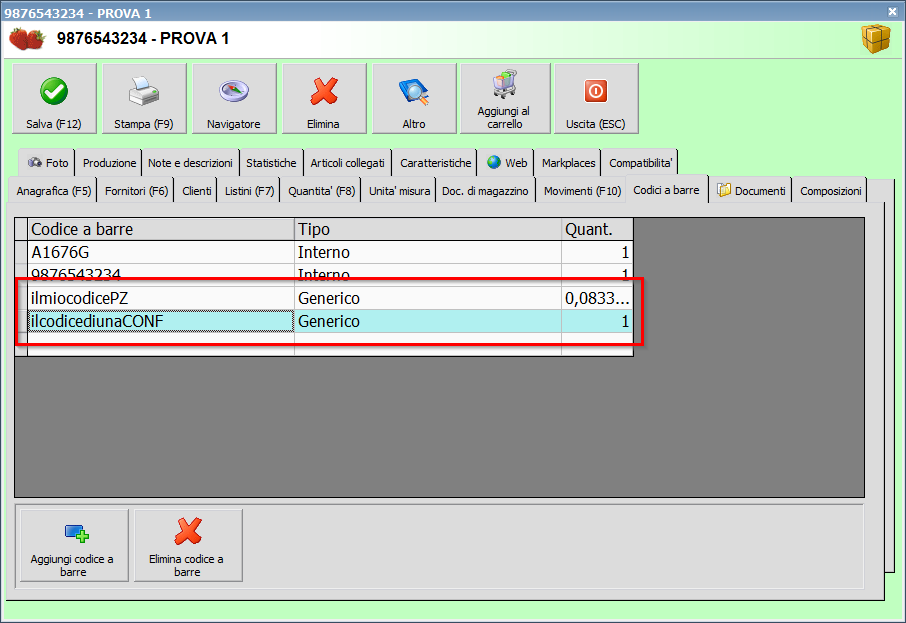Switch to the Statistiche tab

(x=271, y=163)
